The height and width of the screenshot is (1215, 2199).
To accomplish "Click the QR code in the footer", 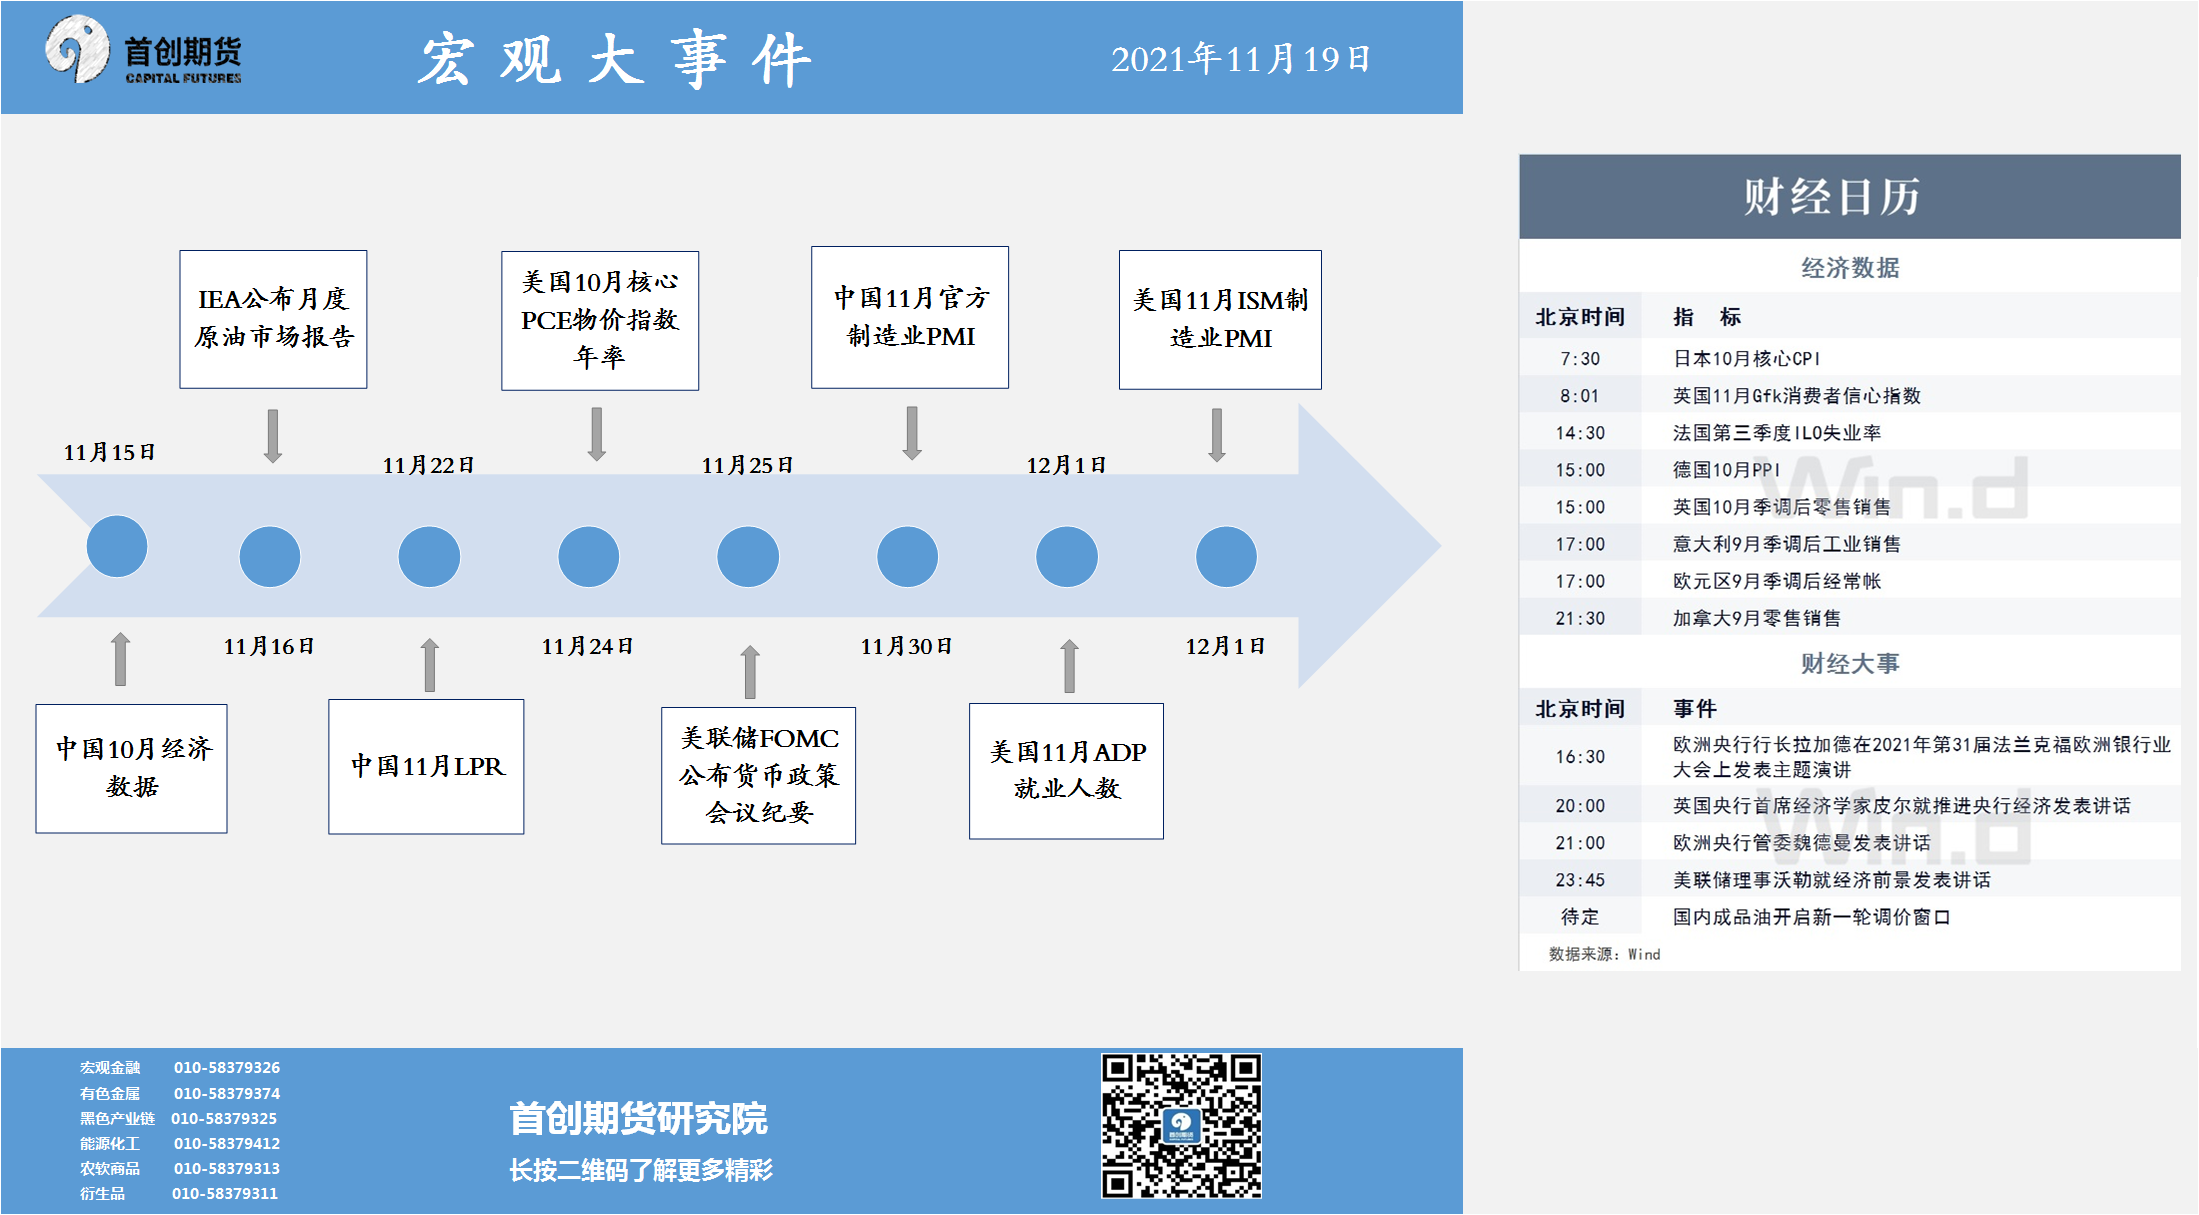I will pos(1181,1125).
